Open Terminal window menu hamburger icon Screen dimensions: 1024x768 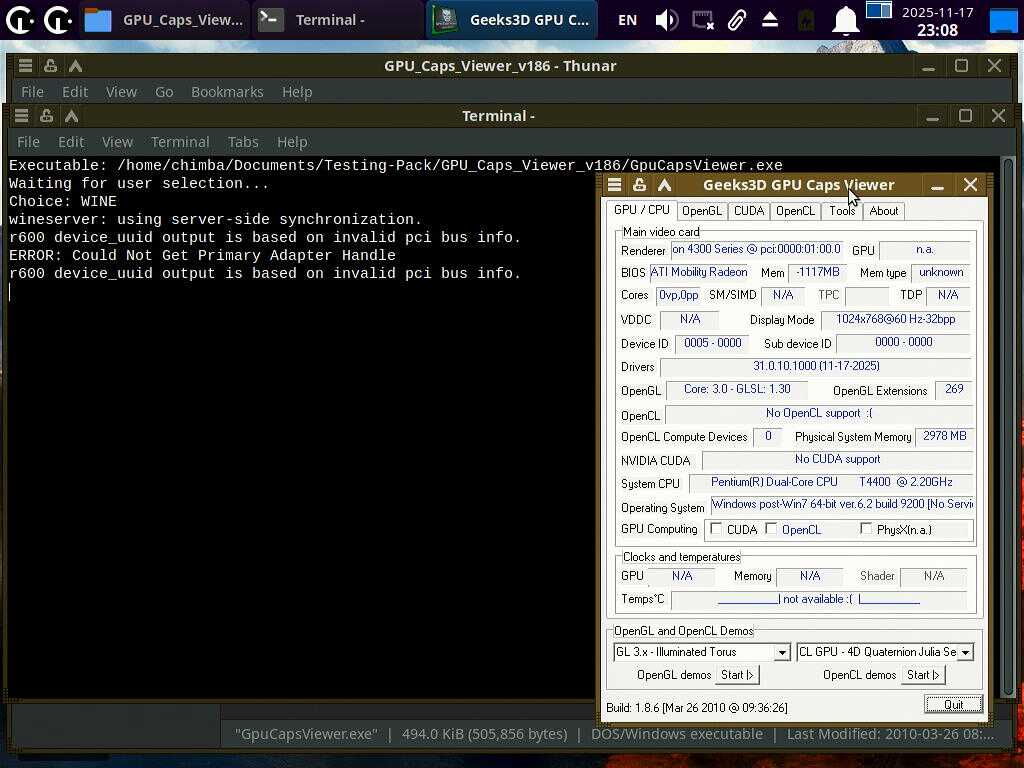[22, 116]
